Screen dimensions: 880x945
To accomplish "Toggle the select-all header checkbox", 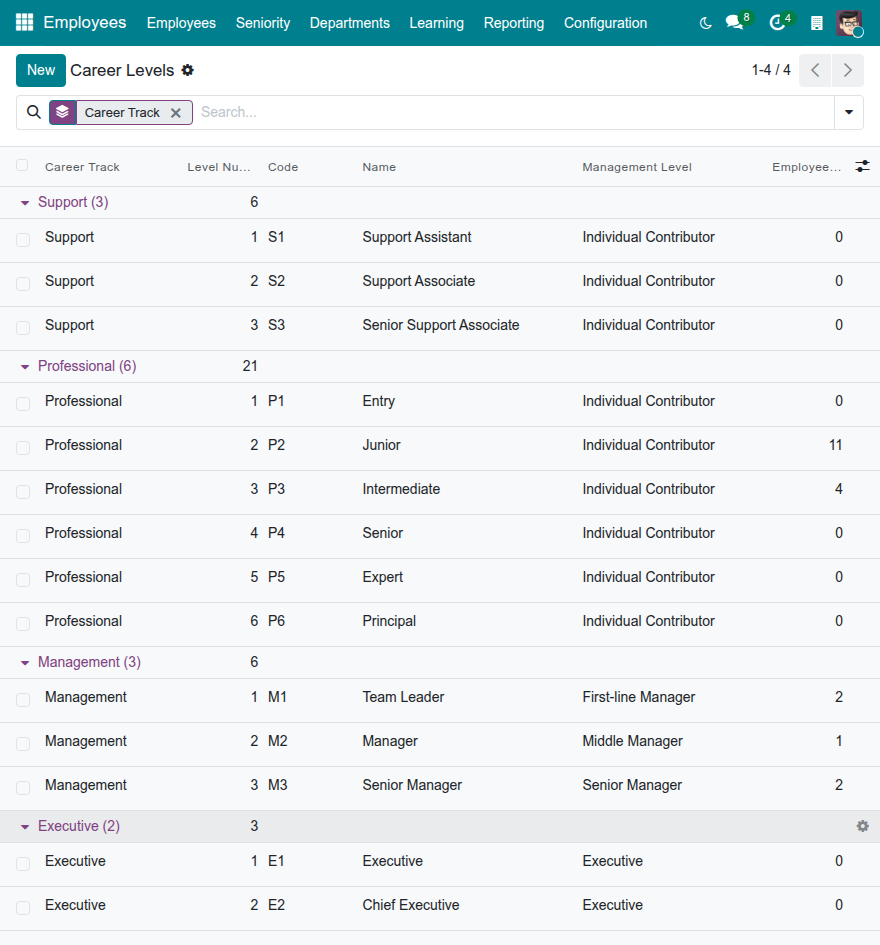I will (22, 165).
